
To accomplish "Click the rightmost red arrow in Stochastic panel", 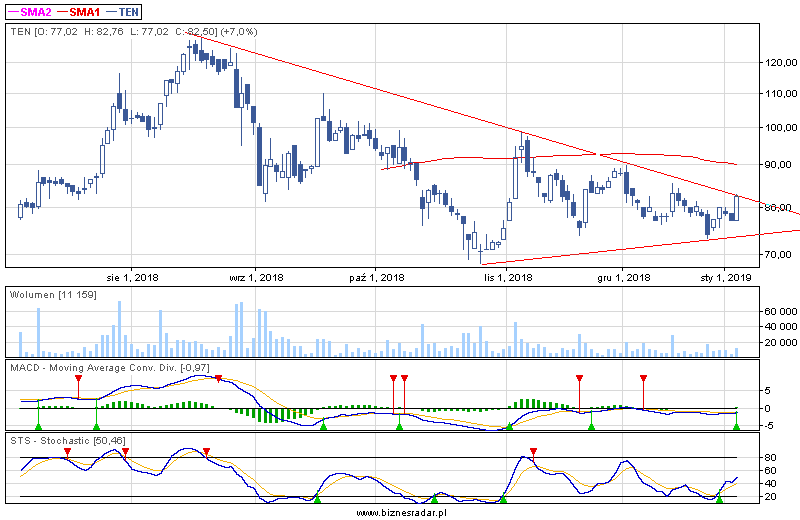I will point(533,452).
